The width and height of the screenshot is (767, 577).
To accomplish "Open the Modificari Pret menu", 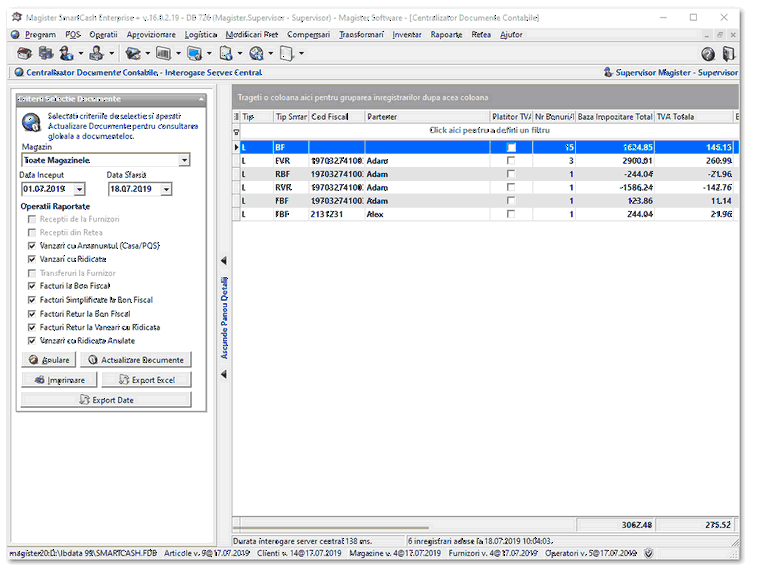I will click(252, 35).
